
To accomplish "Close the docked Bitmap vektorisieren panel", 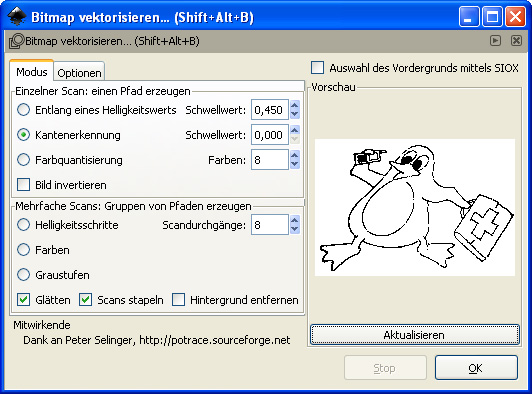I will 516,41.
